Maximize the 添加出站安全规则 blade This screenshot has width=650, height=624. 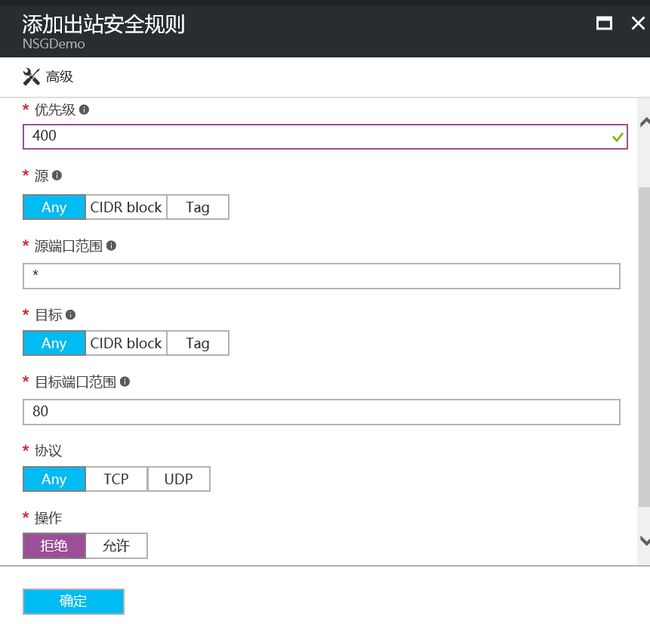pyautogui.click(x=604, y=23)
